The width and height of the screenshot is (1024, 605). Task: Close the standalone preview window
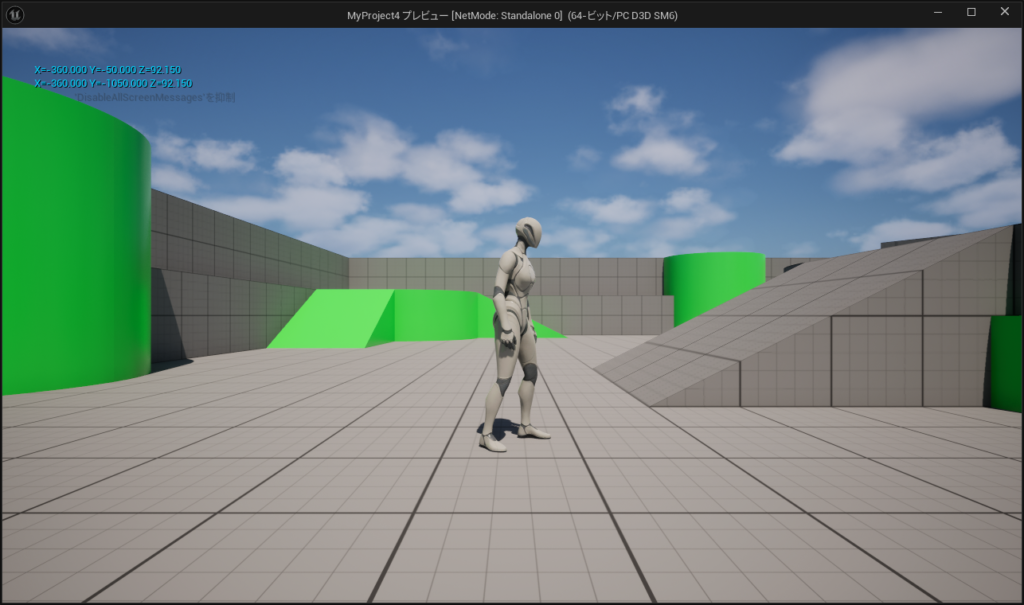point(1004,13)
